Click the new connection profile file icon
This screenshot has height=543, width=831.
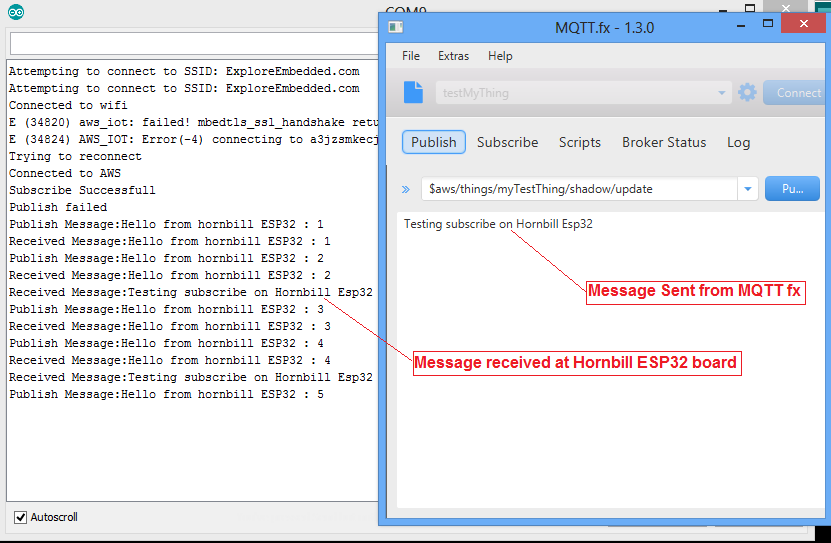[413, 93]
